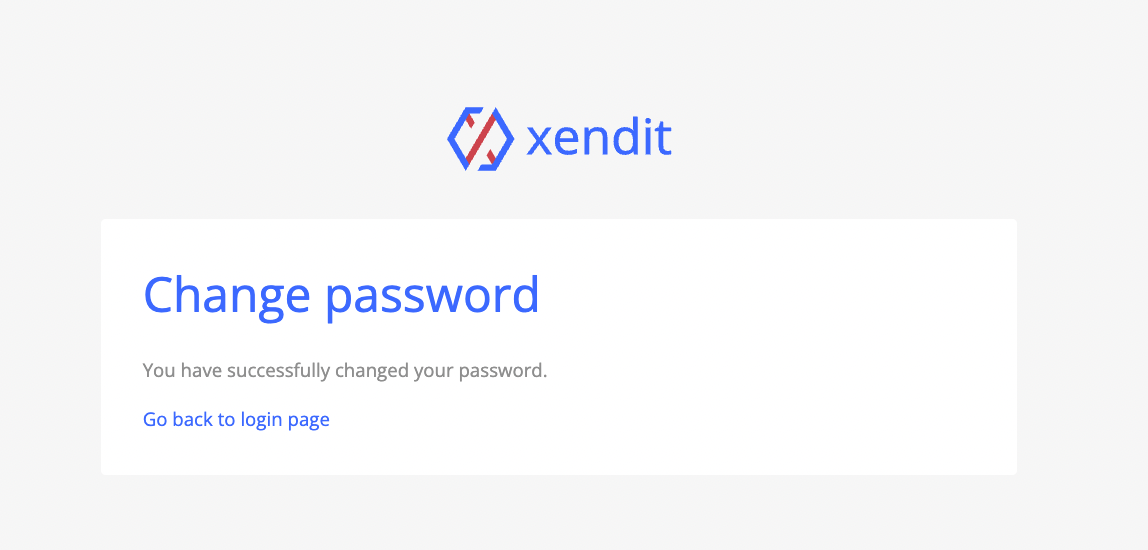This screenshot has width=1148, height=550.
Task: Open the Go back to login page link
Action: 236,419
